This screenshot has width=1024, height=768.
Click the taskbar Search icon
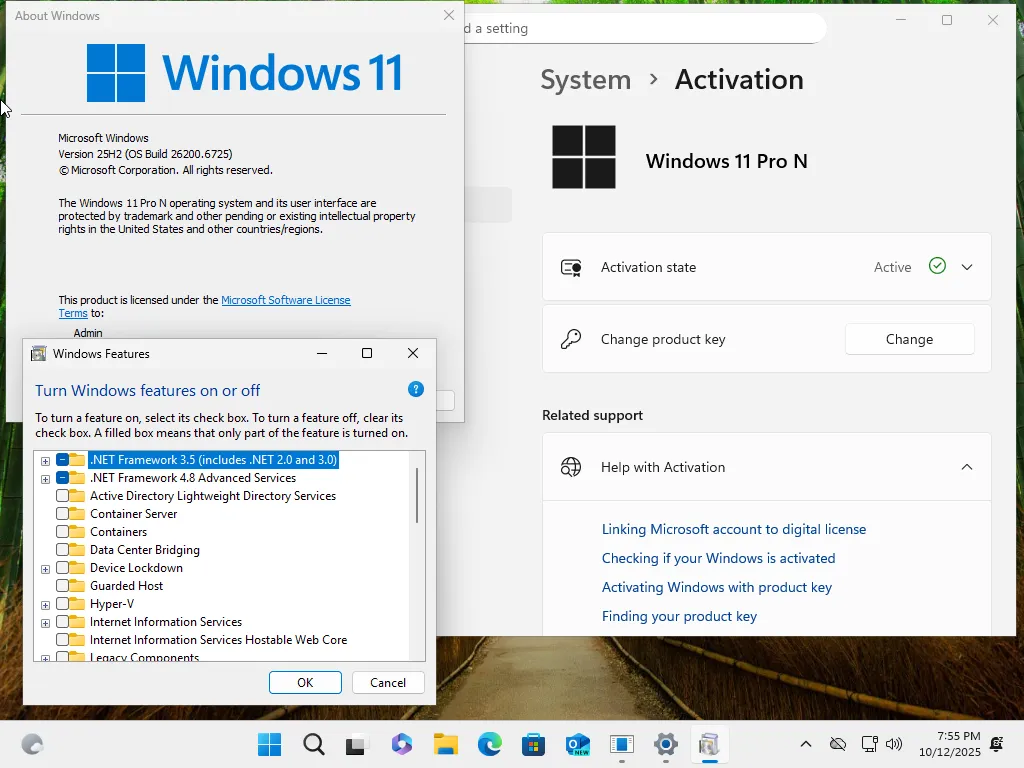click(314, 745)
